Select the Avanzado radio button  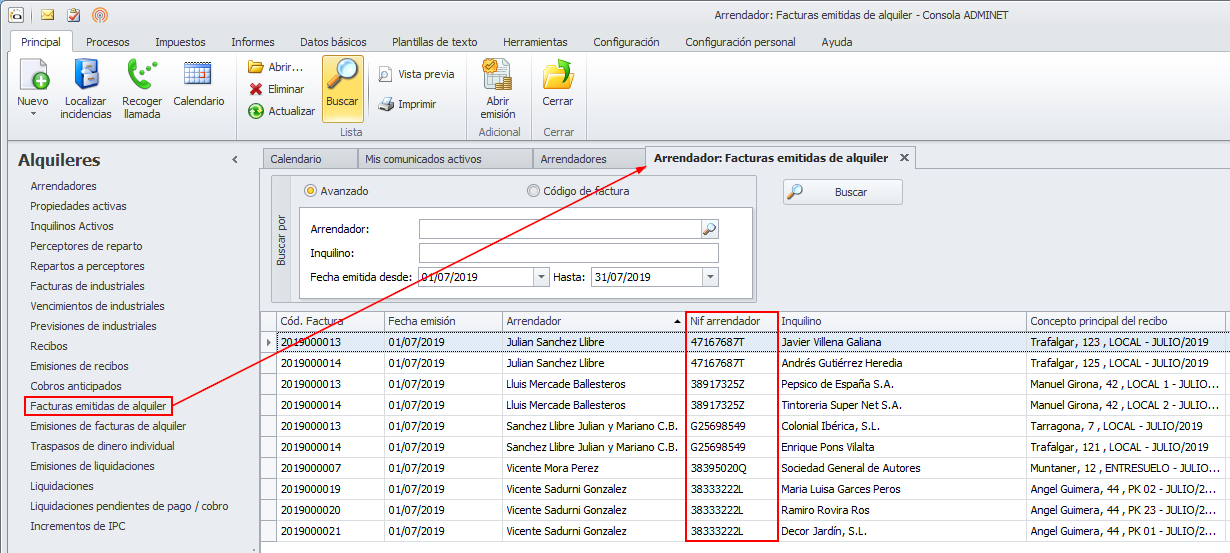(x=310, y=191)
